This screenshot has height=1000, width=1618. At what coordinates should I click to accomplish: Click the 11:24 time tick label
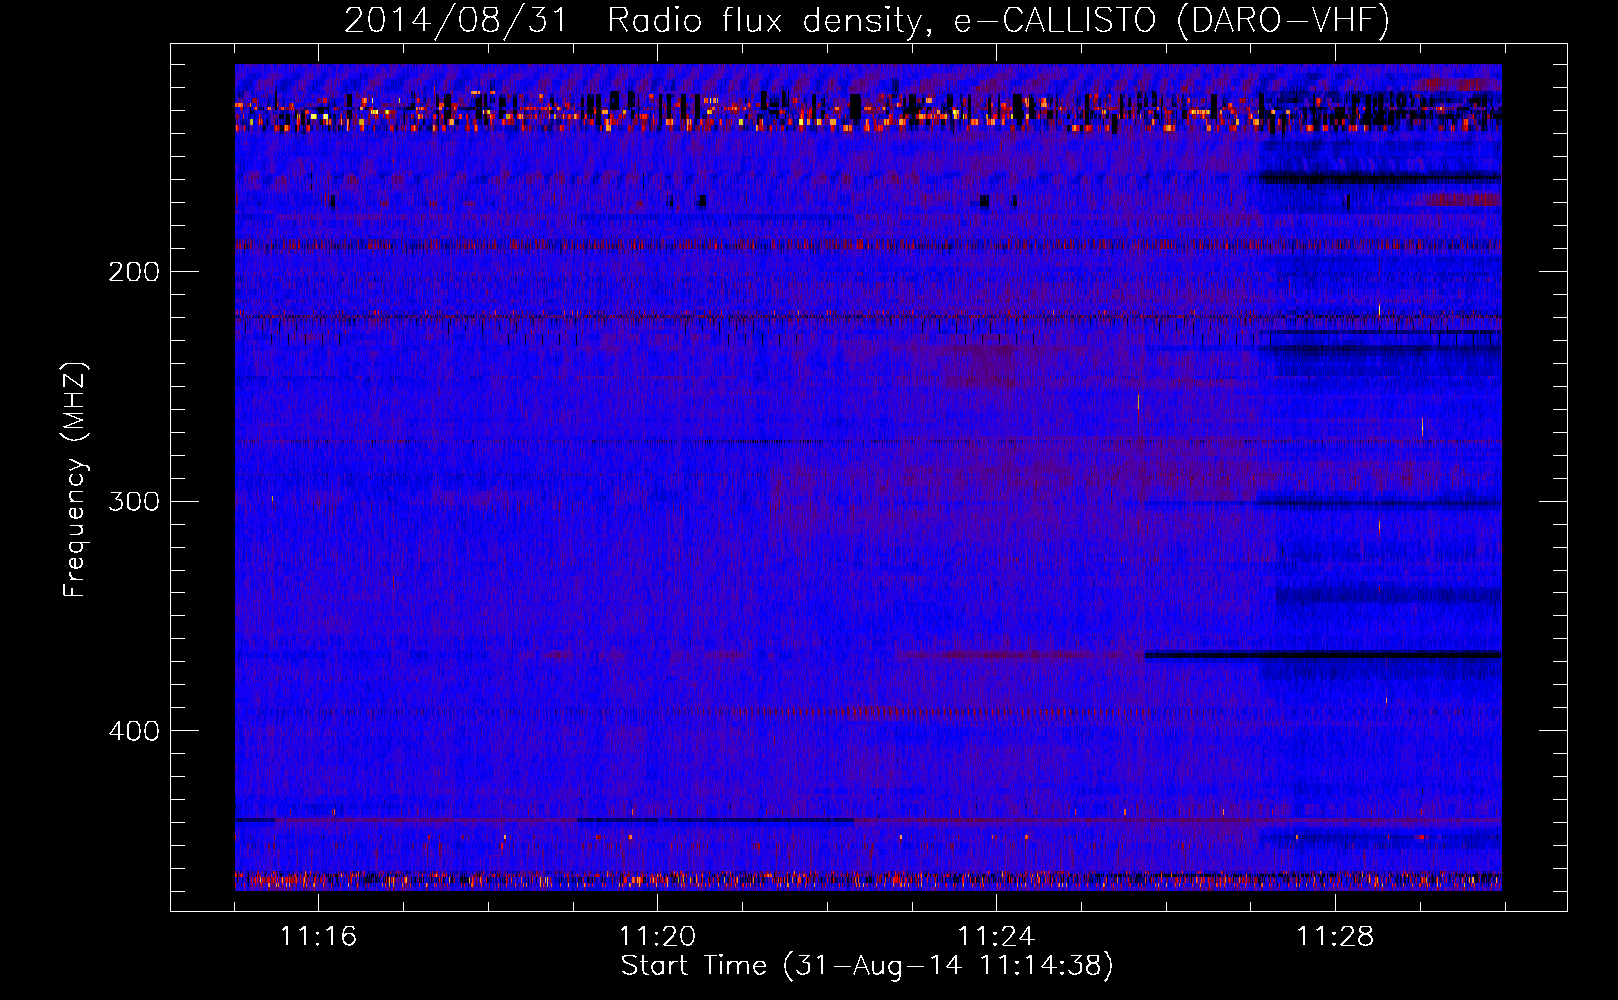(x=996, y=937)
